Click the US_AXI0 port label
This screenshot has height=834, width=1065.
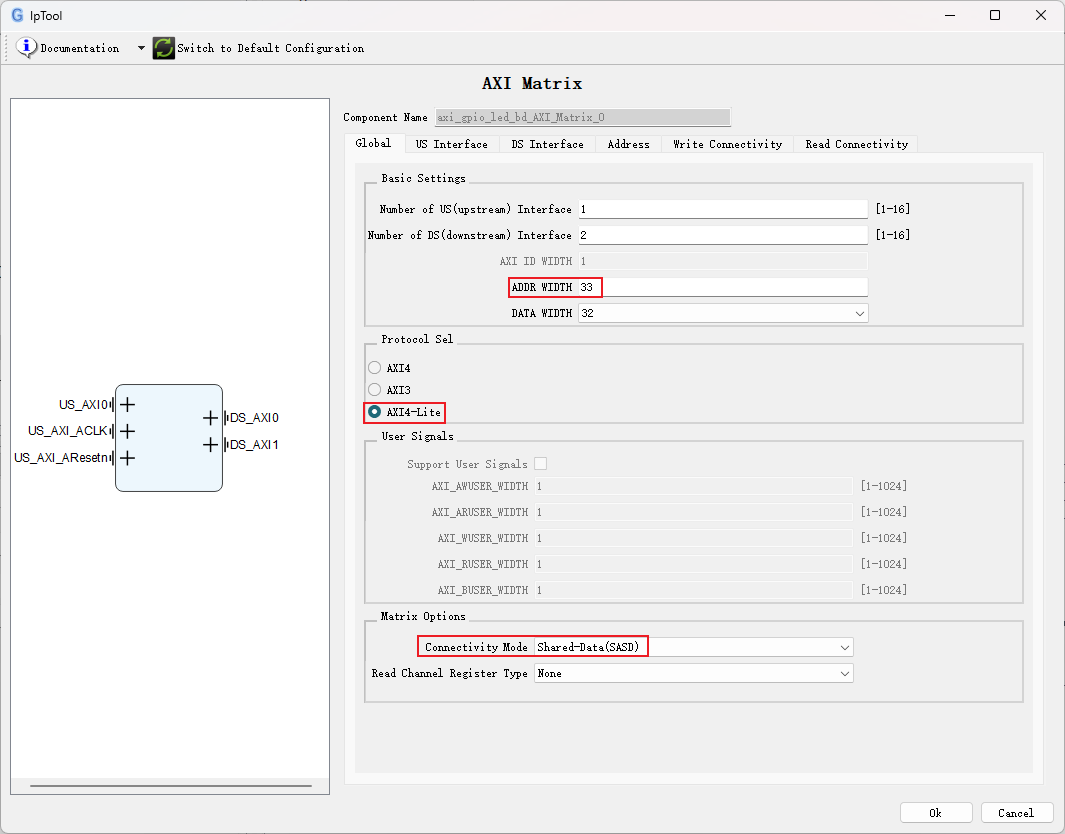(x=84, y=405)
